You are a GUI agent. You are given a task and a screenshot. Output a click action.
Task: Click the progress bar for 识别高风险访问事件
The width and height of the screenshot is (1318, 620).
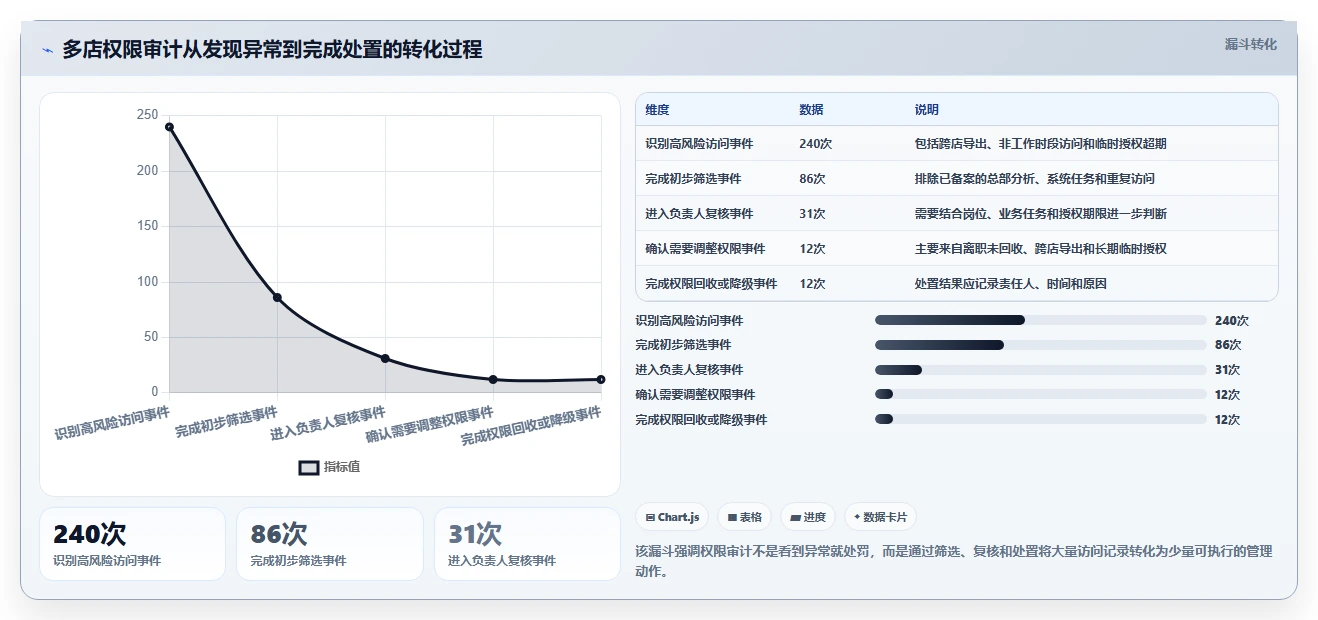point(1041,320)
